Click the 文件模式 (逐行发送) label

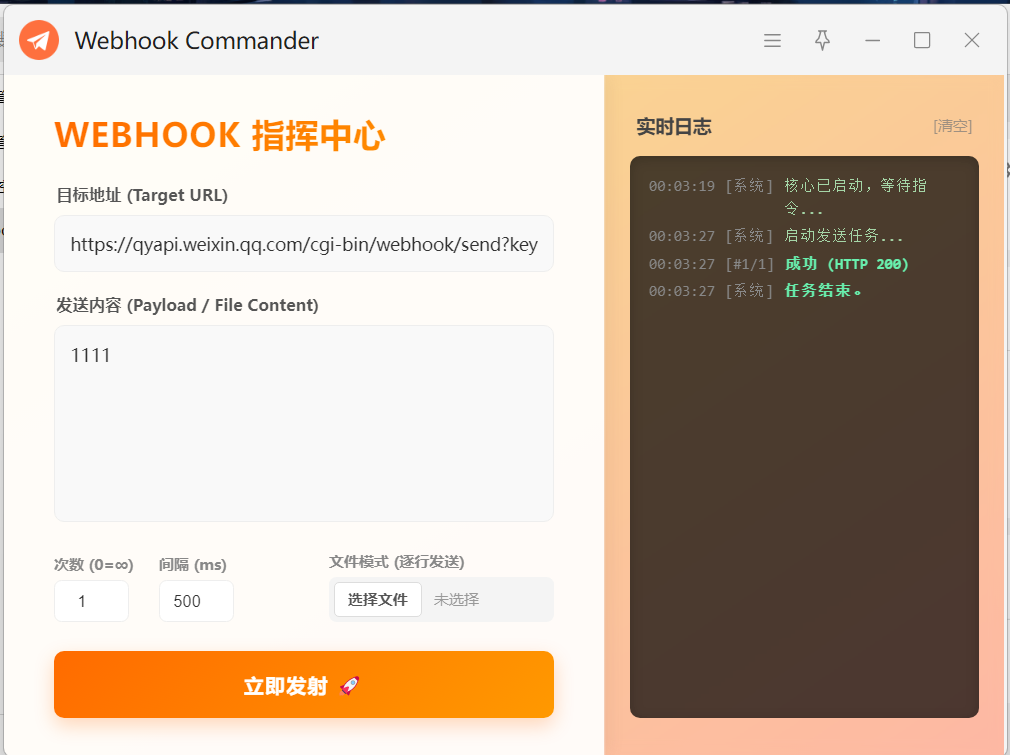click(397, 562)
